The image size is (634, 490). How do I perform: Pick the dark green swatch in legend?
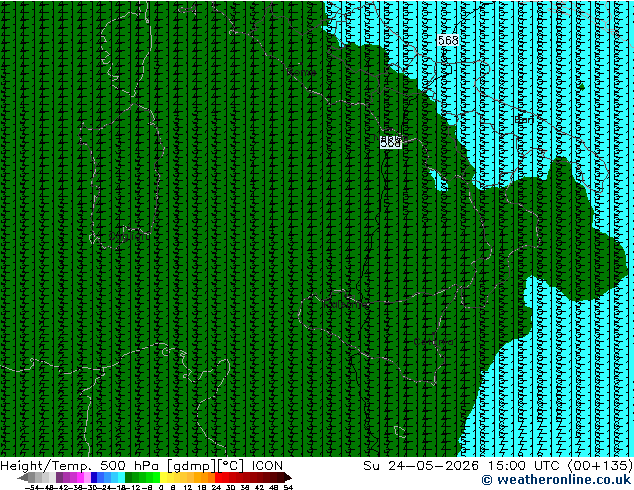pyautogui.click(x=129, y=478)
